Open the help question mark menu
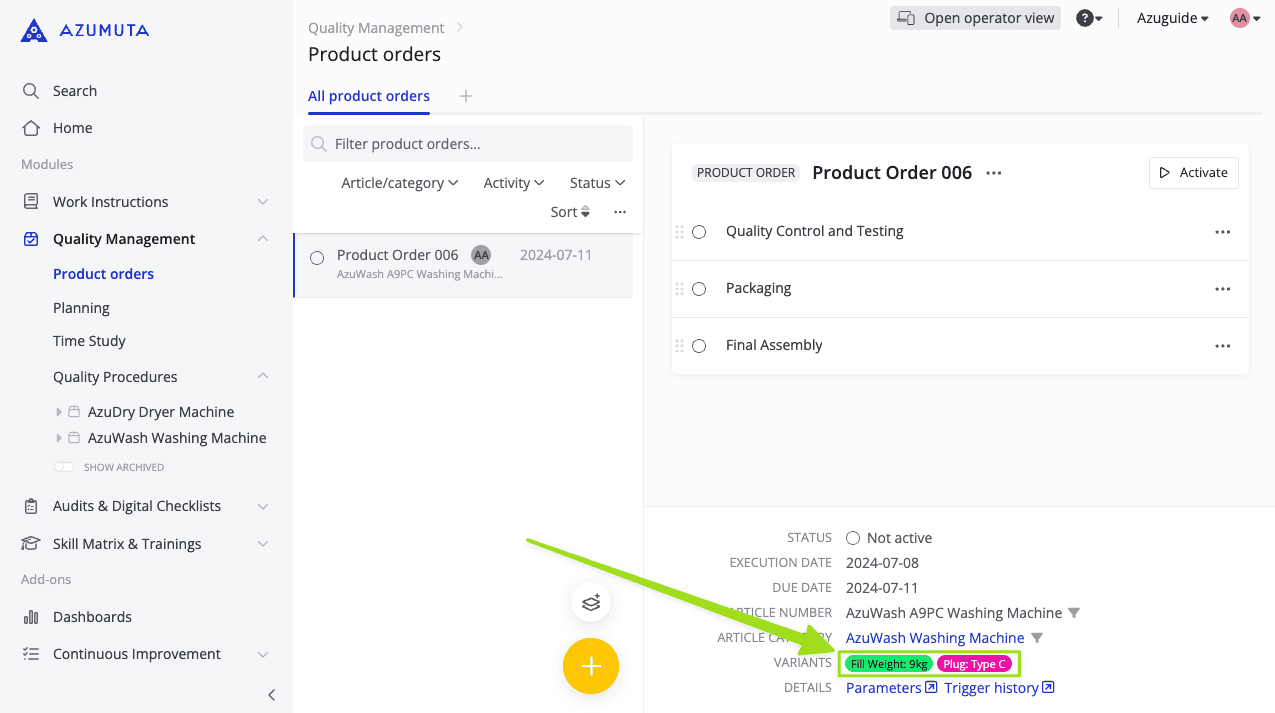The image size is (1275, 713). pyautogui.click(x=1089, y=18)
